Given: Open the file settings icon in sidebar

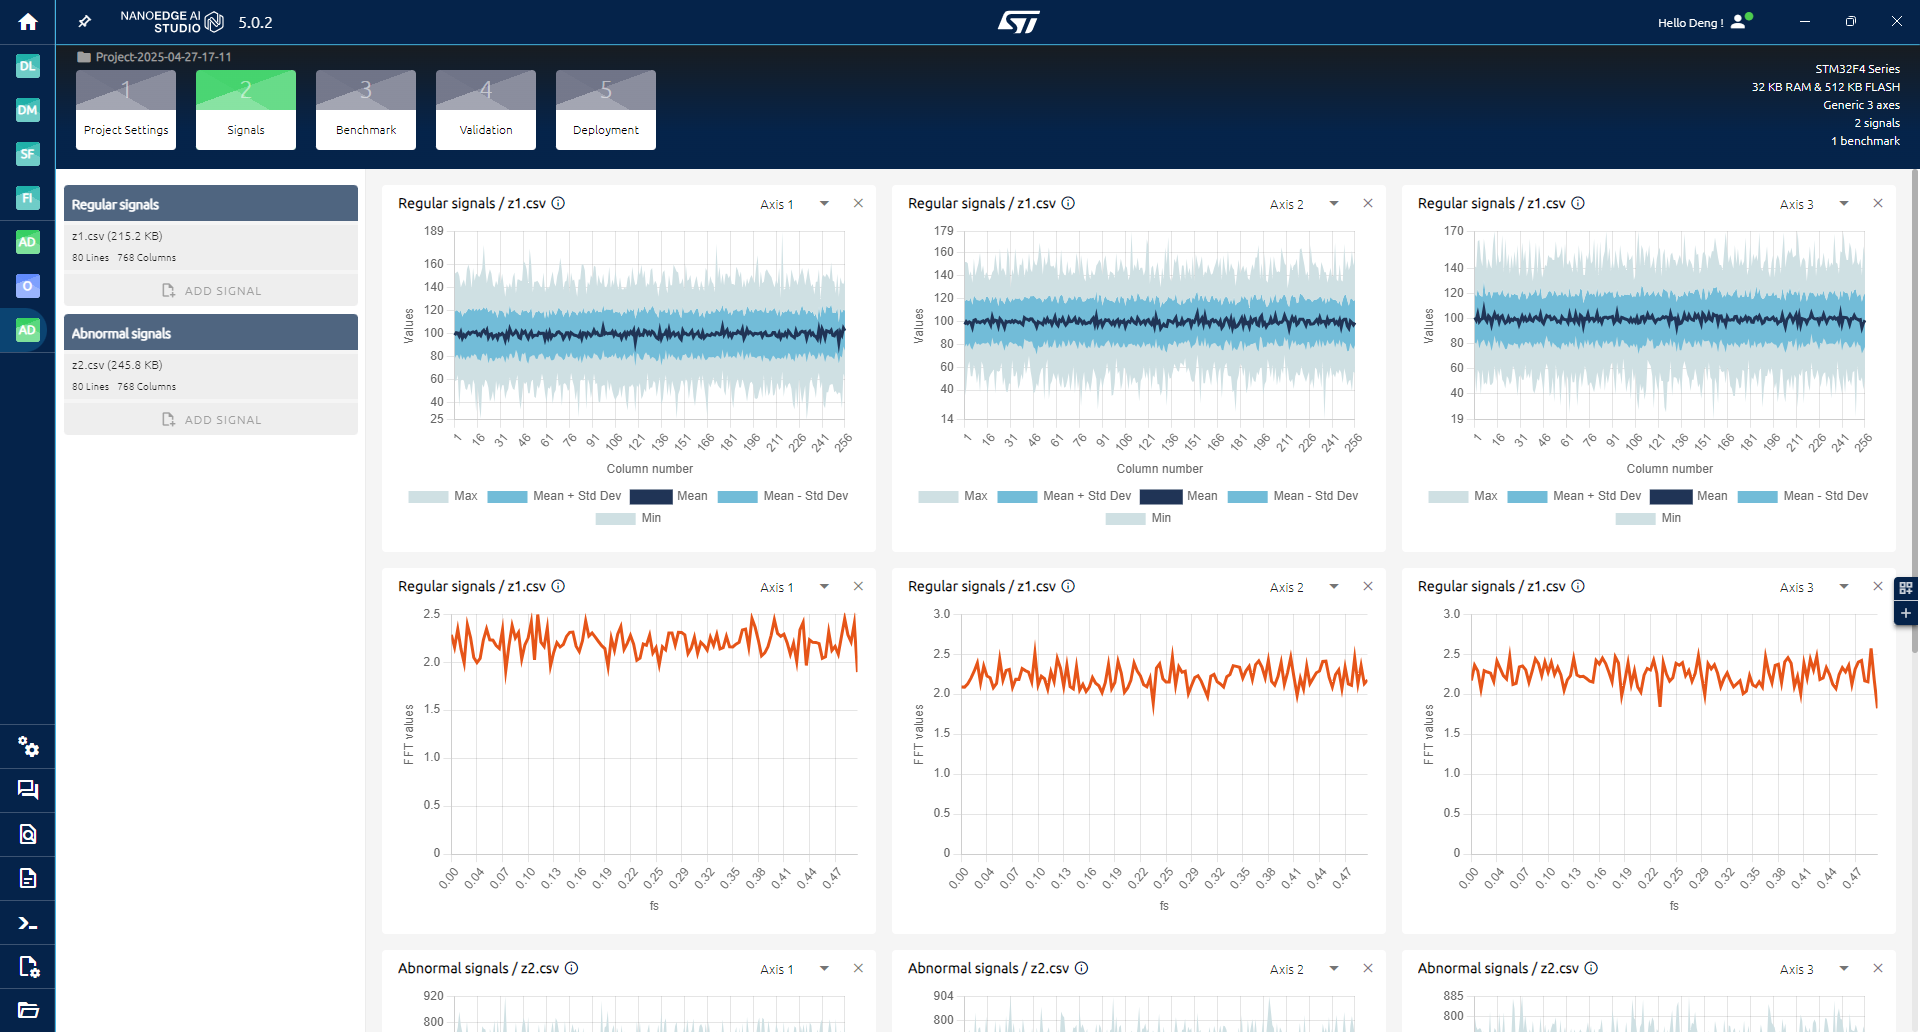Looking at the screenshot, I should click(x=28, y=967).
